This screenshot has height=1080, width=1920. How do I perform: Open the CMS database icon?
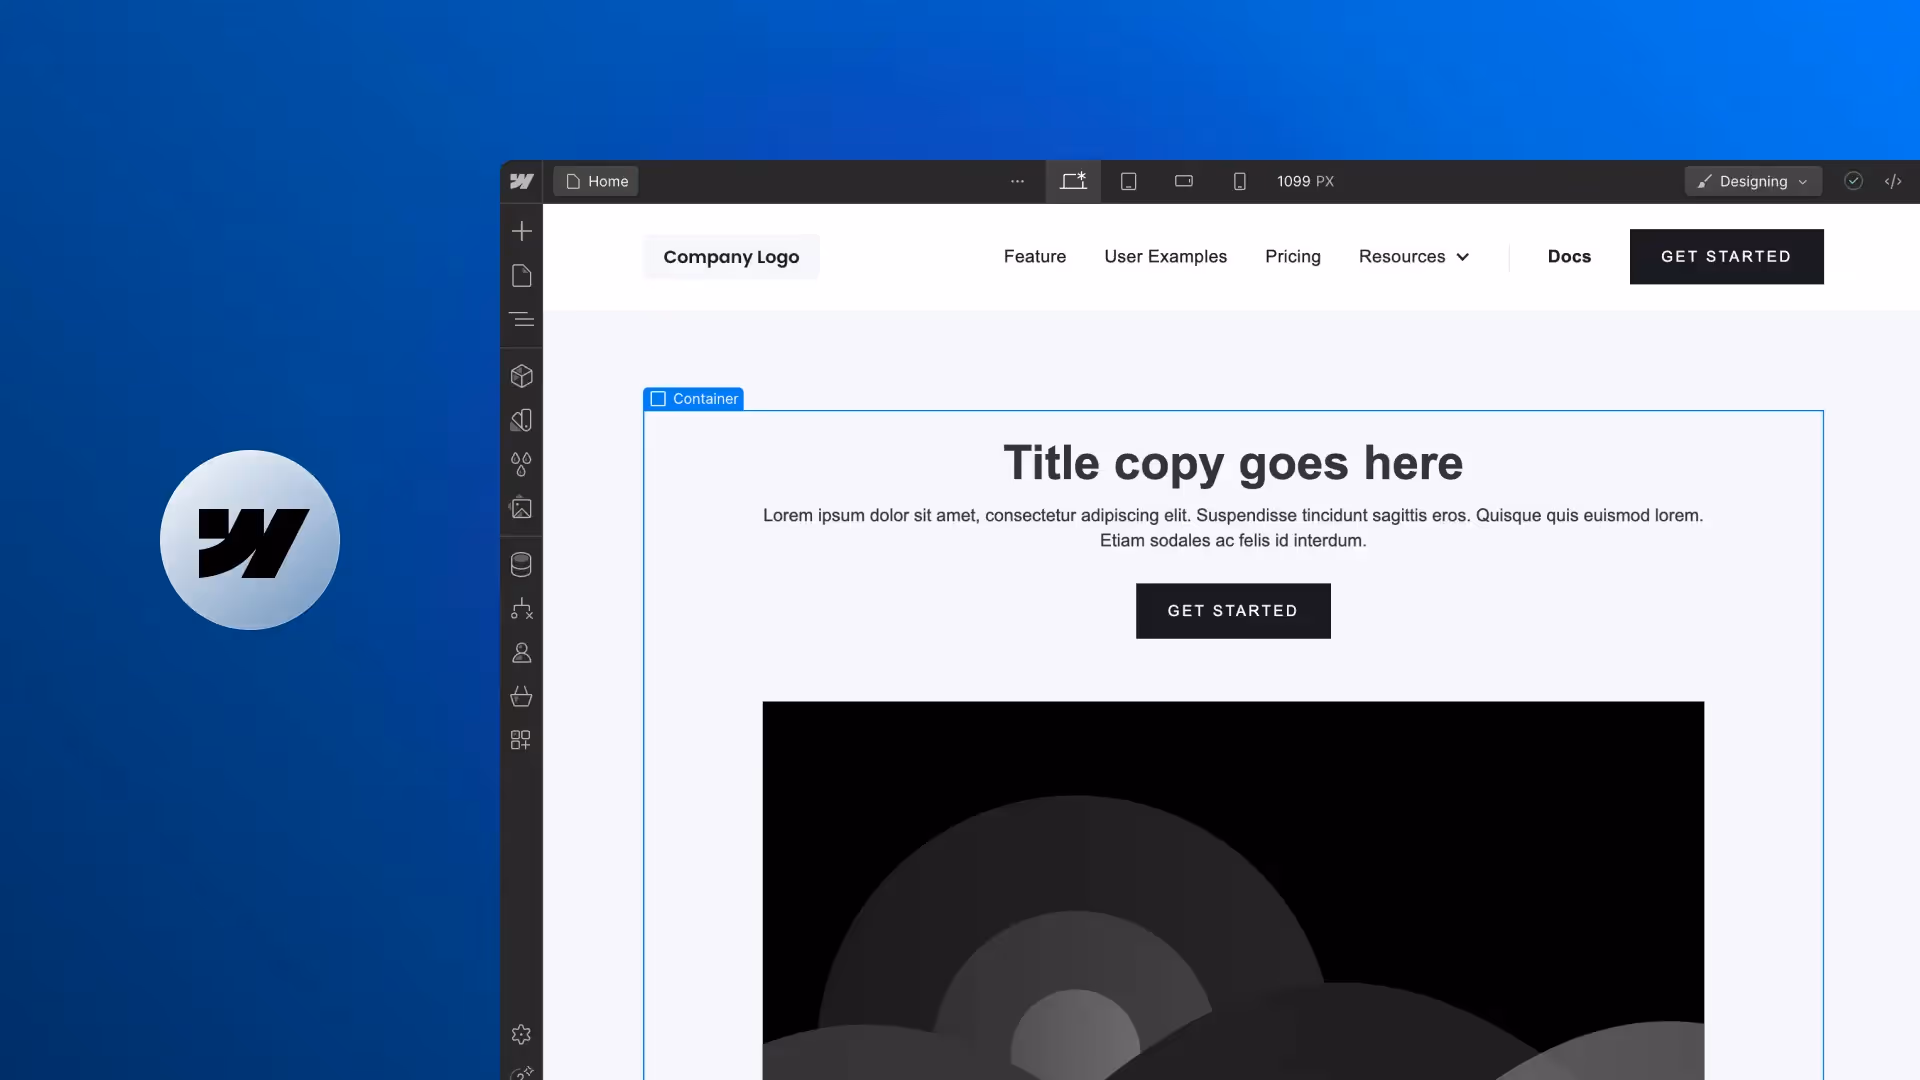tap(521, 565)
